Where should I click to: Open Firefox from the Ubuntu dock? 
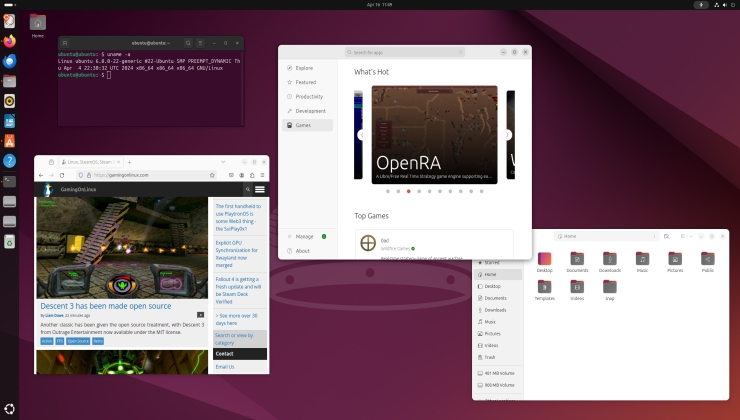click(10, 41)
